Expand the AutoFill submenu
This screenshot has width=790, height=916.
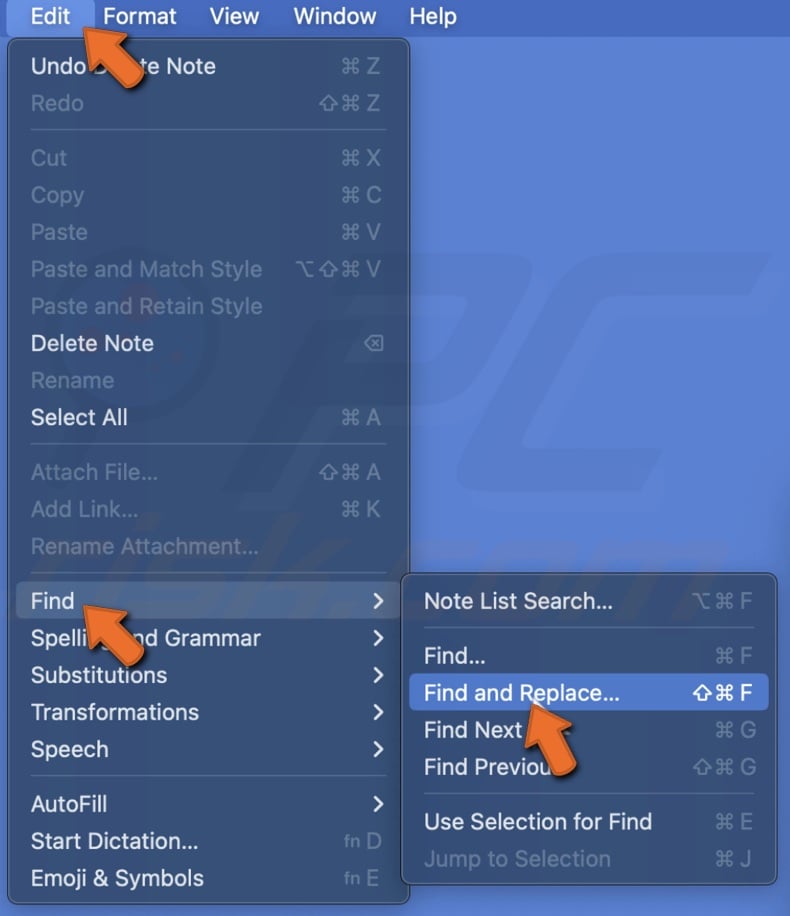pos(69,804)
